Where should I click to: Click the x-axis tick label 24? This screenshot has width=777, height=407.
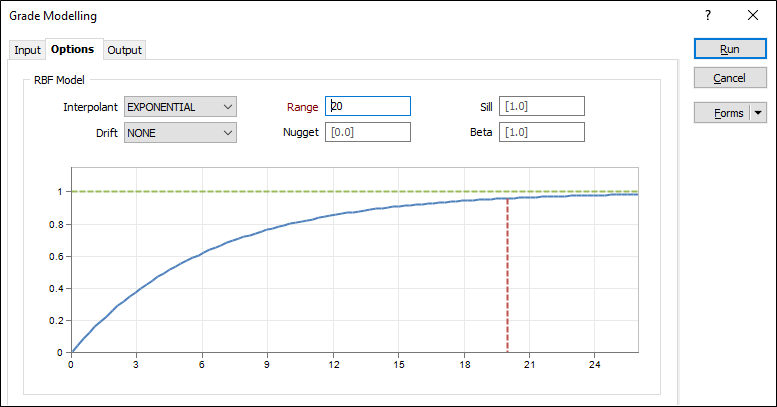coord(595,365)
